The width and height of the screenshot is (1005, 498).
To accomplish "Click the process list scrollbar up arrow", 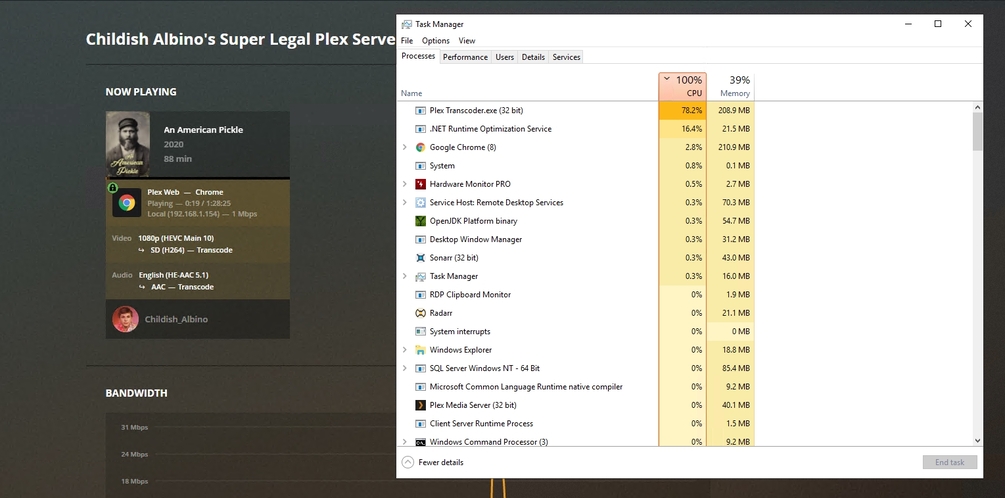I will (977, 108).
